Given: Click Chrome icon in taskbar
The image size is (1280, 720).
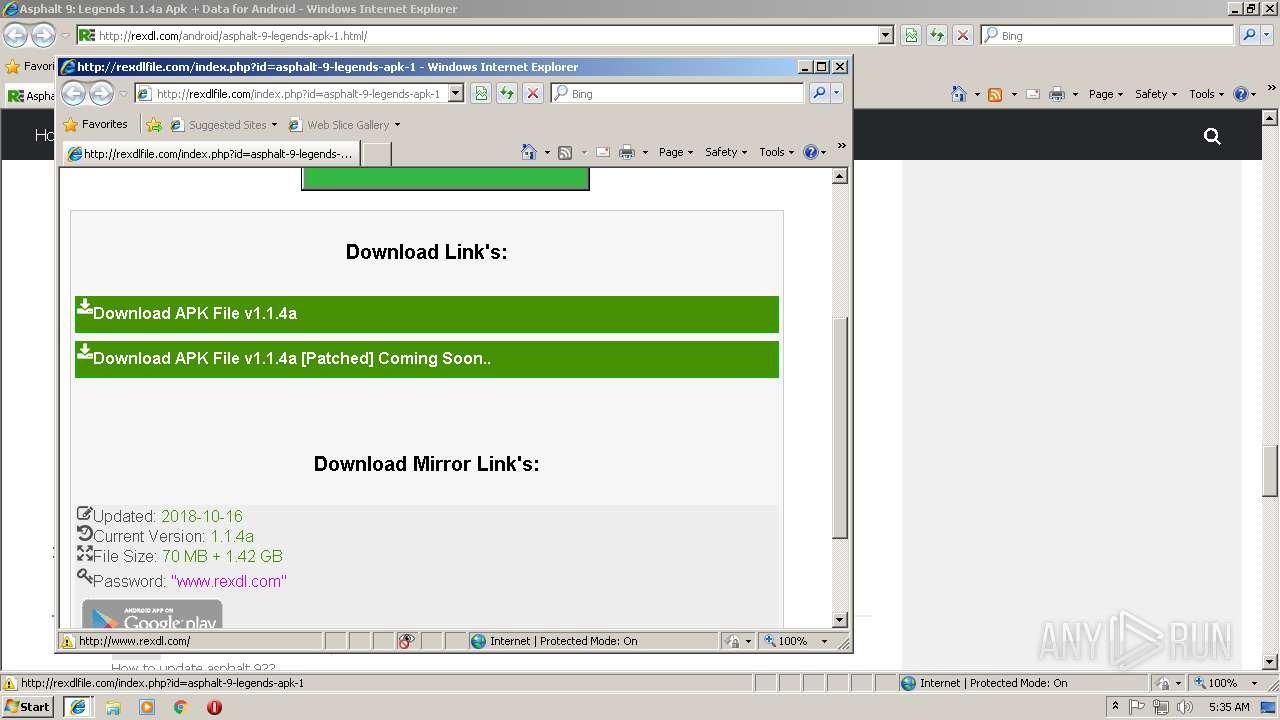Looking at the screenshot, I should tap(181, 707).
